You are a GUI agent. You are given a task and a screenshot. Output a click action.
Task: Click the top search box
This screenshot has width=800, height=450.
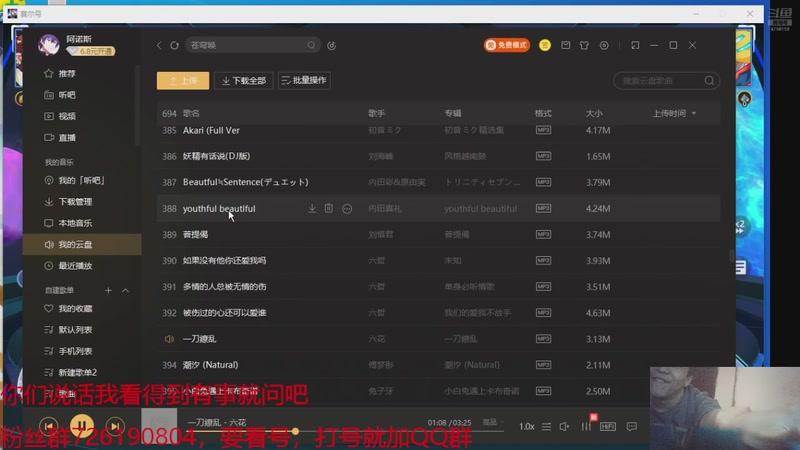pos(253,45)
